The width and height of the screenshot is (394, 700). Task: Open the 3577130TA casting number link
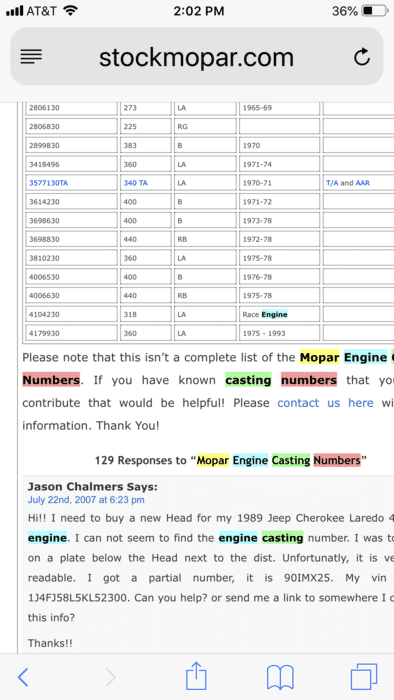pyautogui.click(x=49, y=183)
